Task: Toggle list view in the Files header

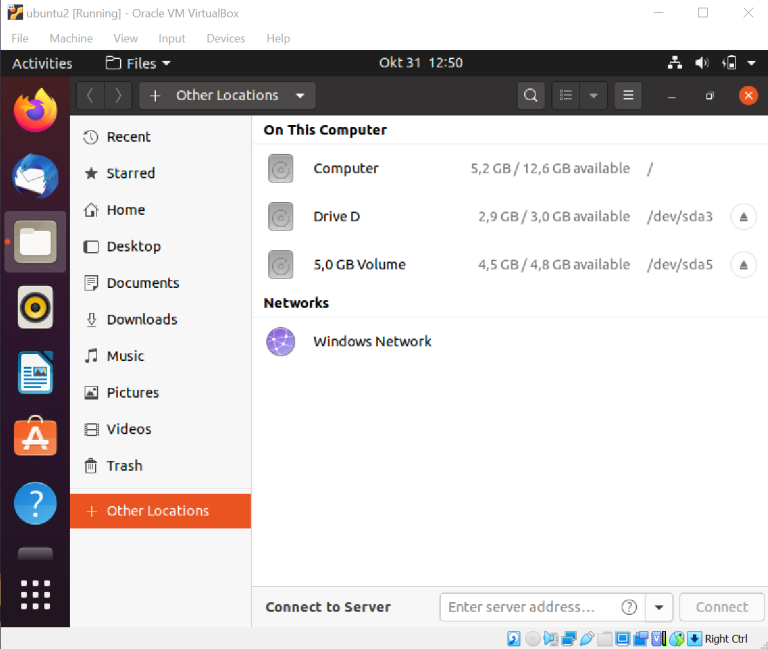Action: (x=567, y=95)
